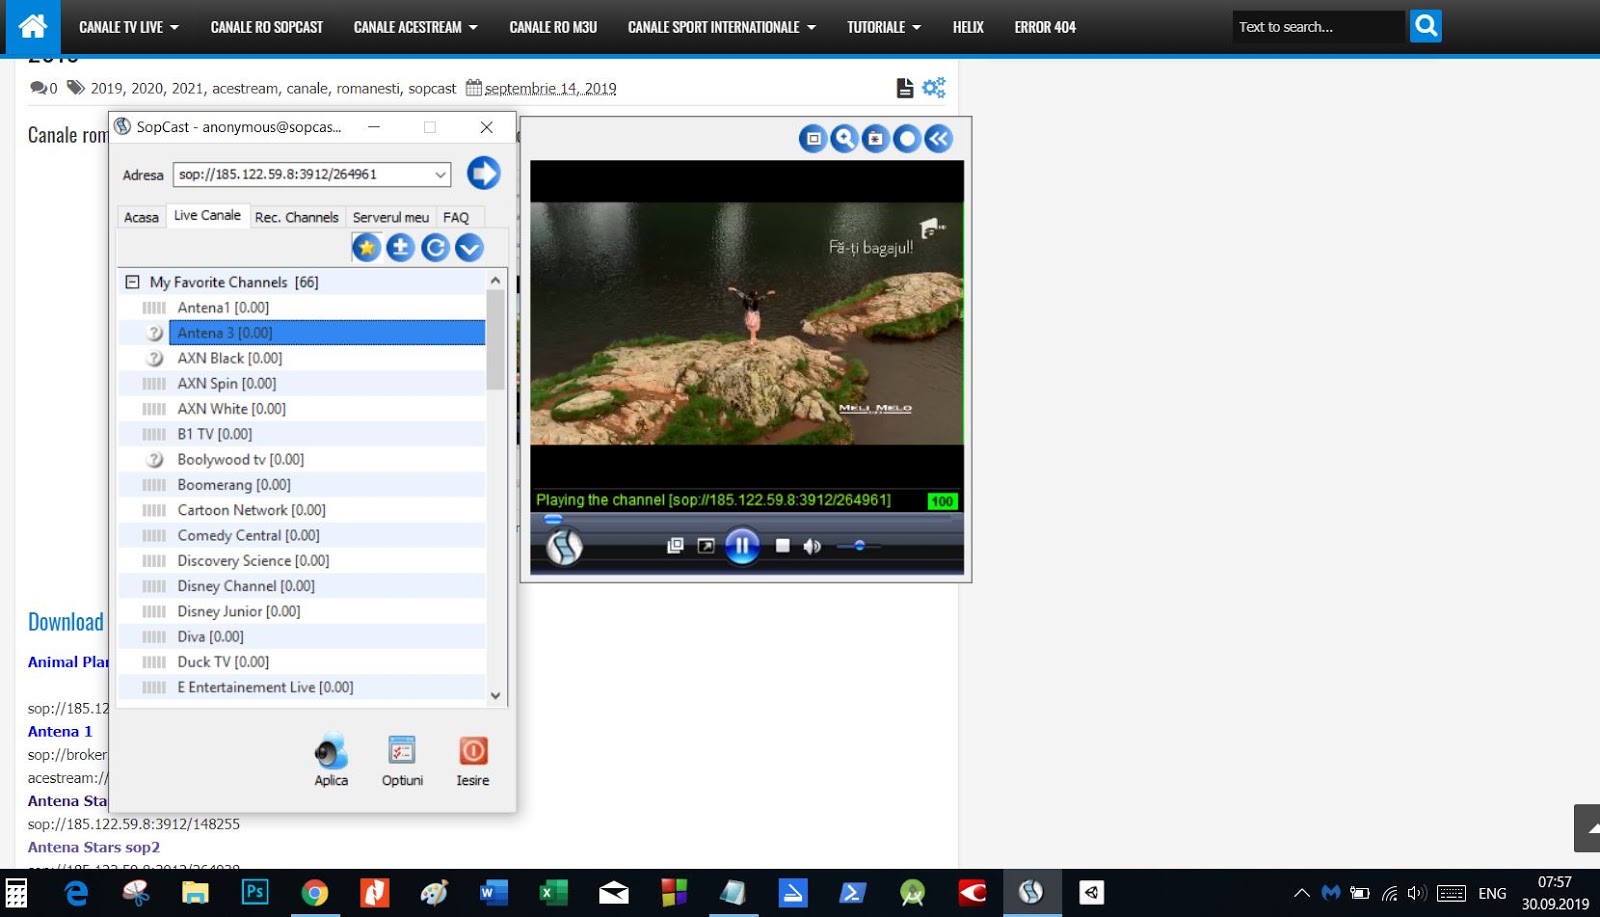Open the FAQ tab
The image size is (1600, 917).
coord(456,217)
